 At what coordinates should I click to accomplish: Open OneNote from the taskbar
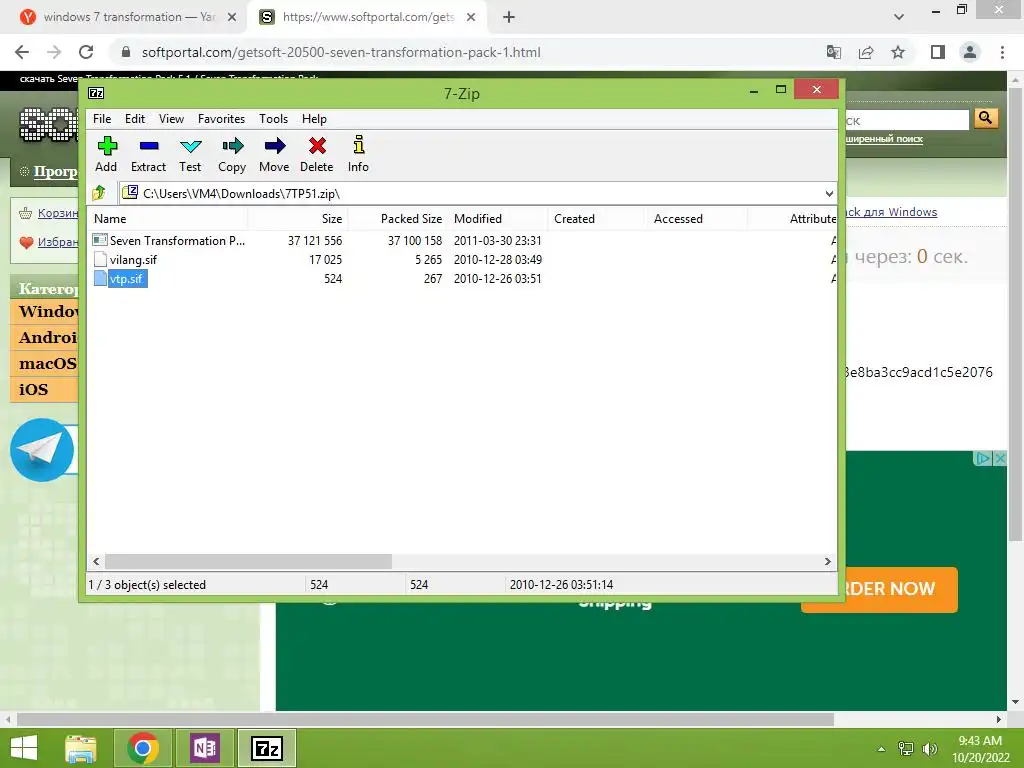tap(204, 748)
